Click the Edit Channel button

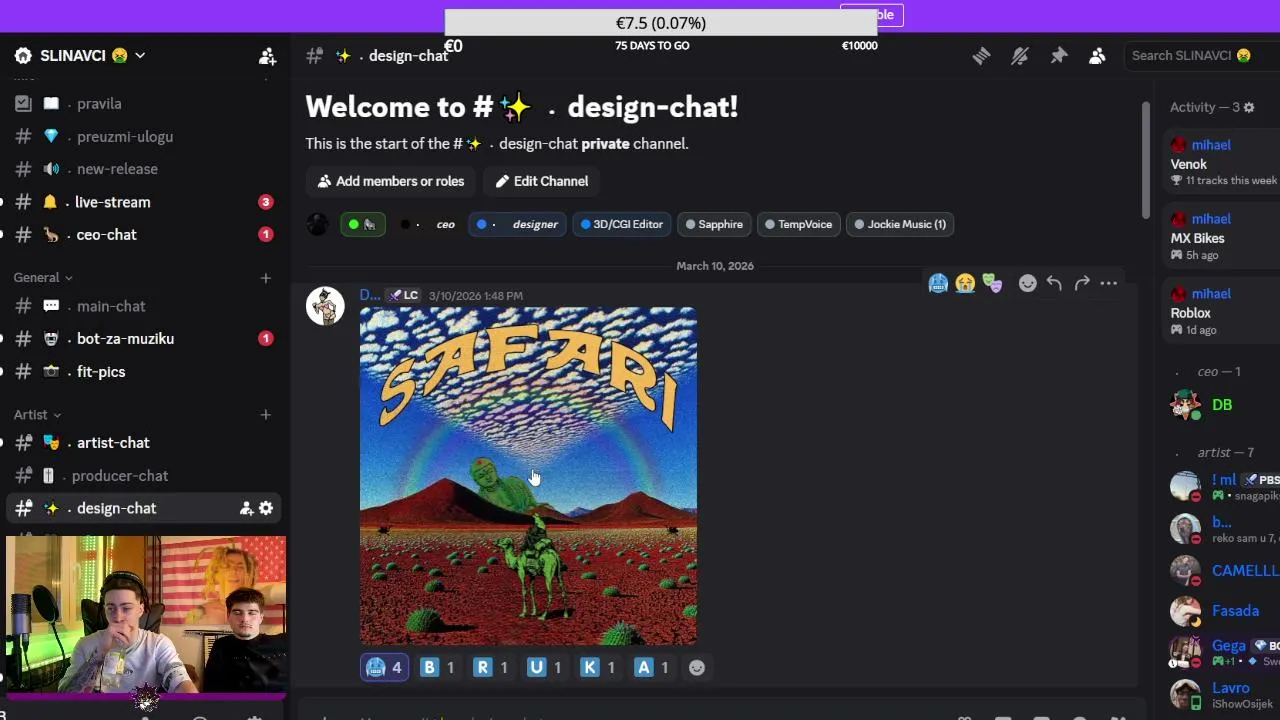coord(542,181)
